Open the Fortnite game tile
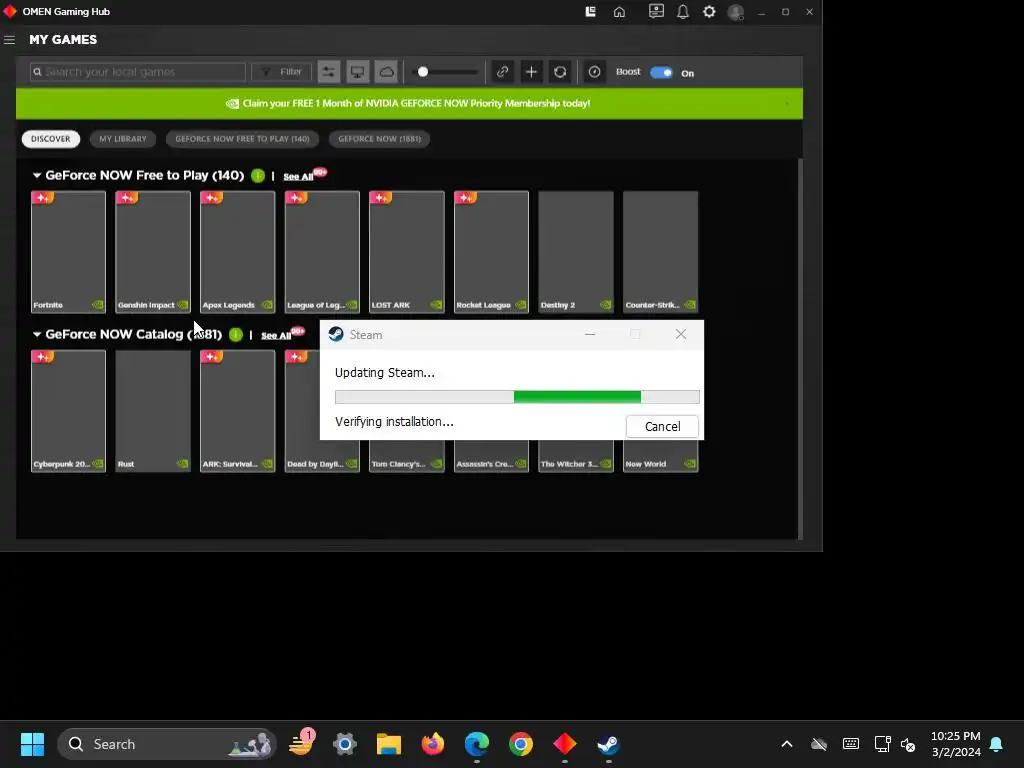 [x=68, y=252]
